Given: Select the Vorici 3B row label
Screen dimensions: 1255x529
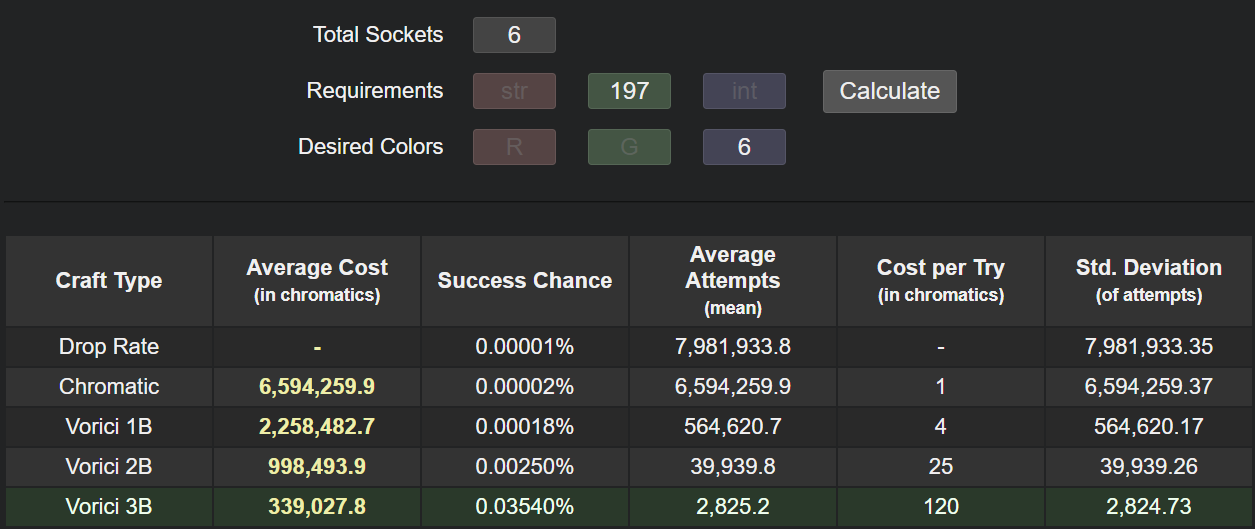Looking at the screenshot, I should (109, 507).
